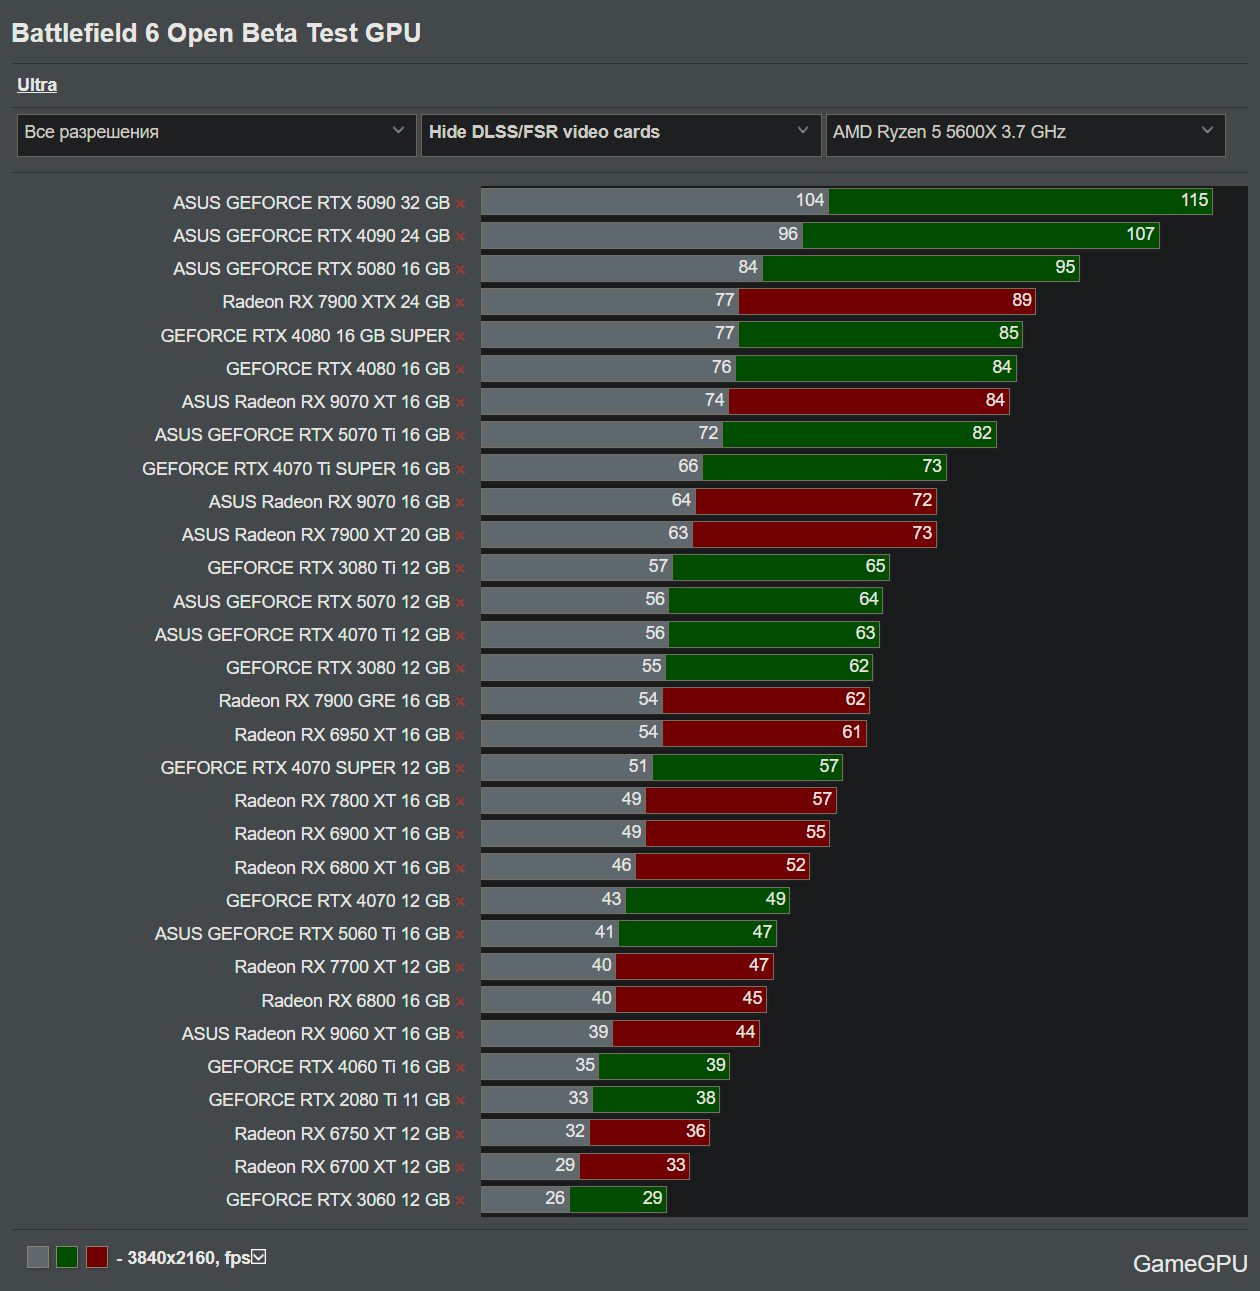The image size is (1260, 1291).
Task: Remove Radeon RX 6900 XT 16 GB row
Action: [461, 835]
